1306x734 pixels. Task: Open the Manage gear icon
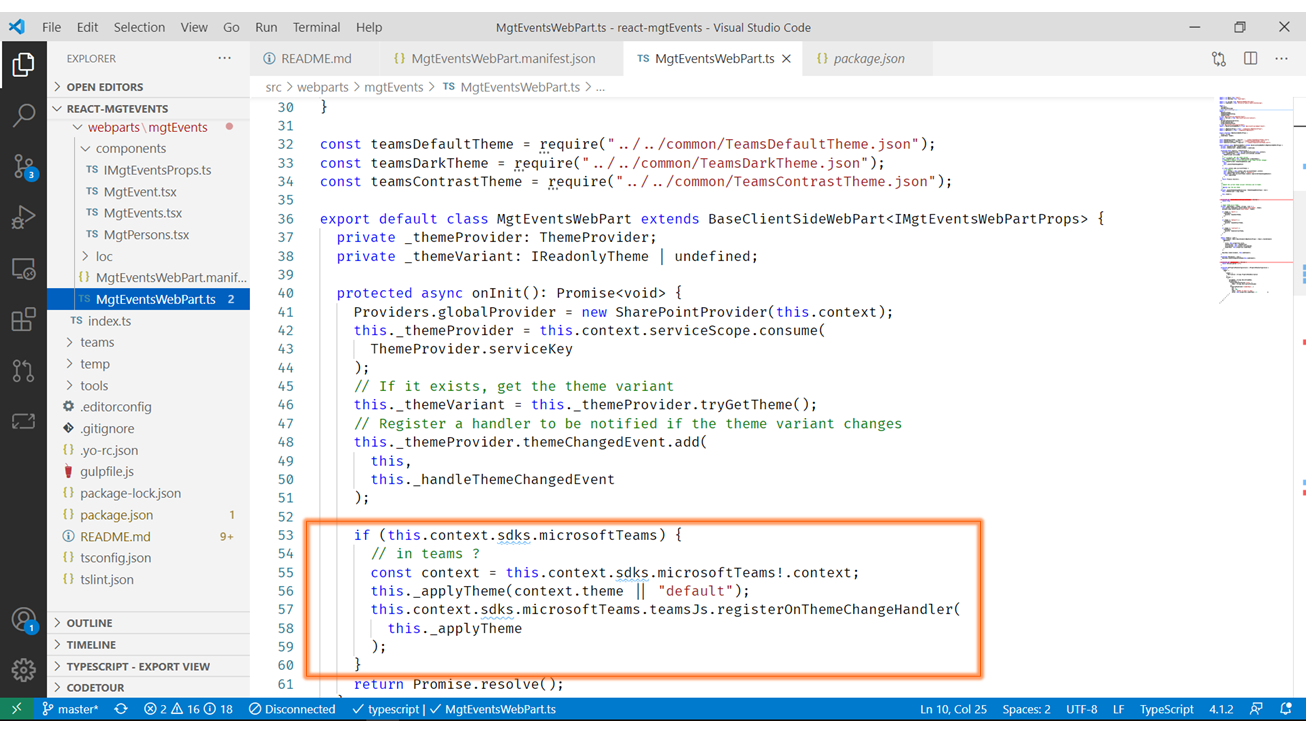click(x=23, y=669)
